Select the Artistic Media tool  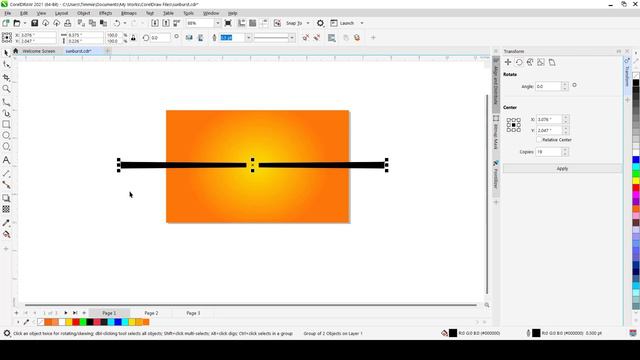(6, 113)
